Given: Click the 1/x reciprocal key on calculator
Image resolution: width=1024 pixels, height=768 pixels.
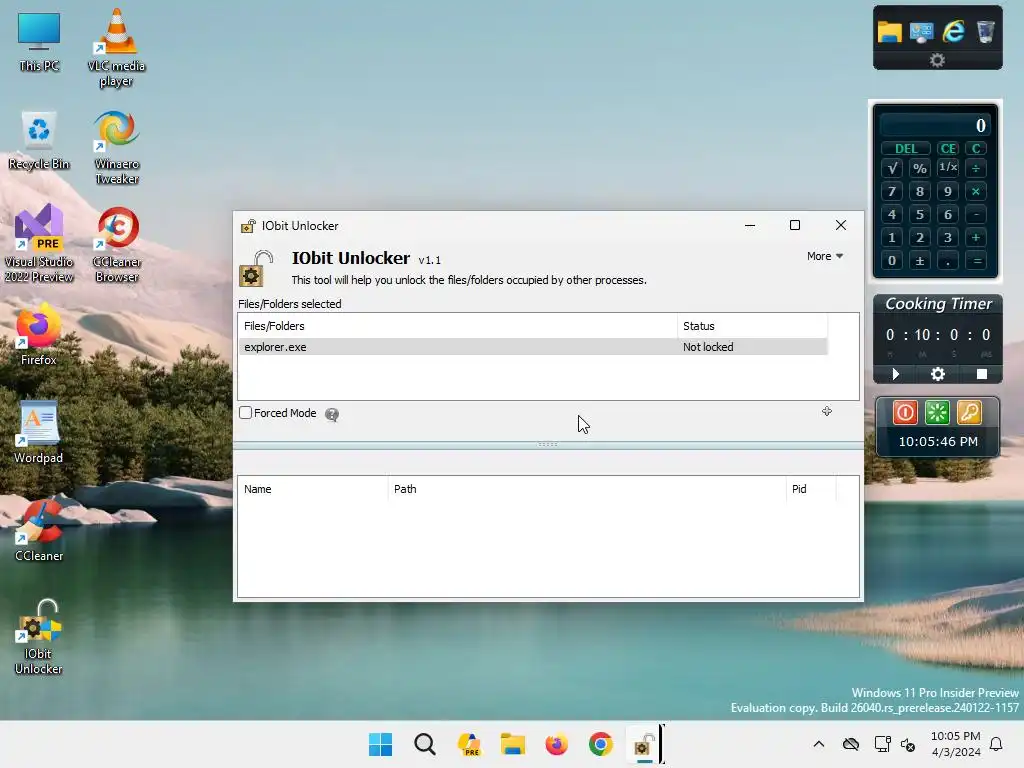Looking at the screenshot, I should [x=948, y=168].
